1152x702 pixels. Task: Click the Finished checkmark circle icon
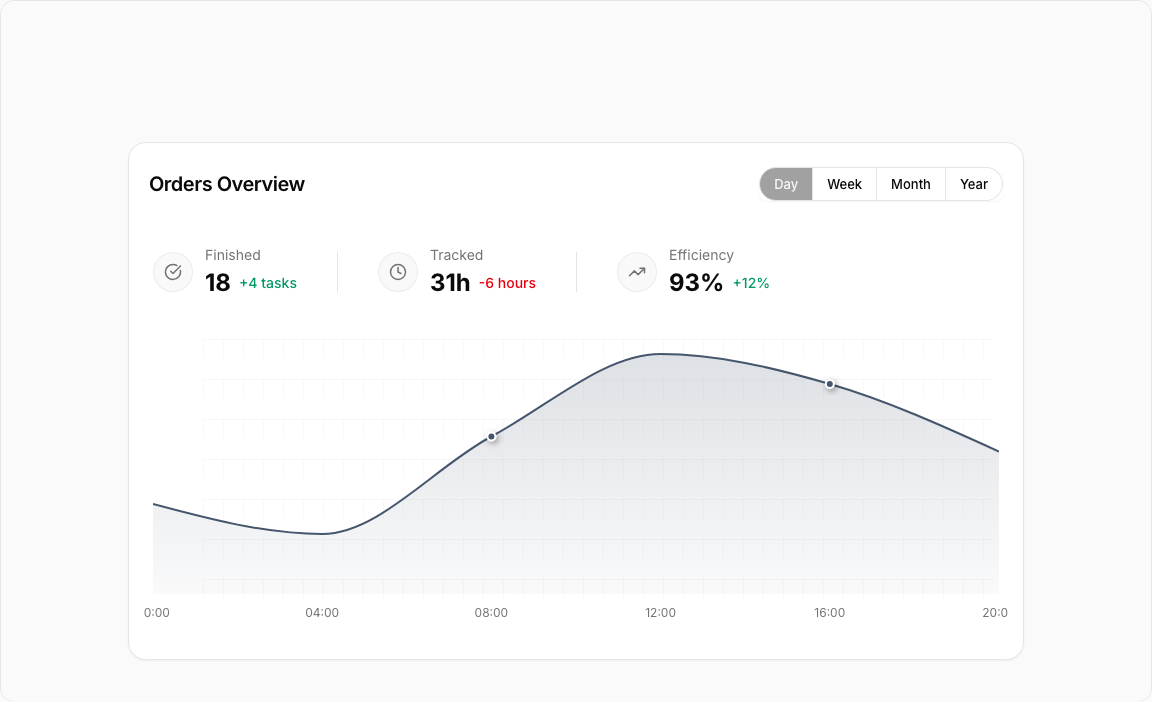[x=173, y=272]
